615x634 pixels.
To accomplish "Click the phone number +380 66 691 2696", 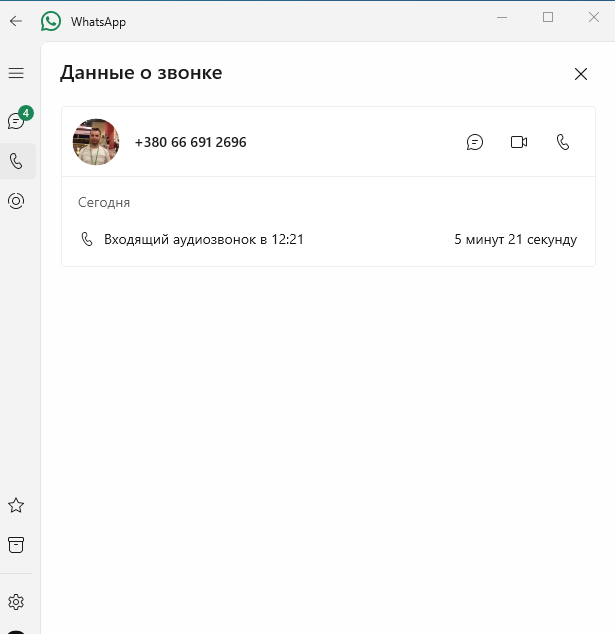I will pyautogui.click(x=190, y=142).
